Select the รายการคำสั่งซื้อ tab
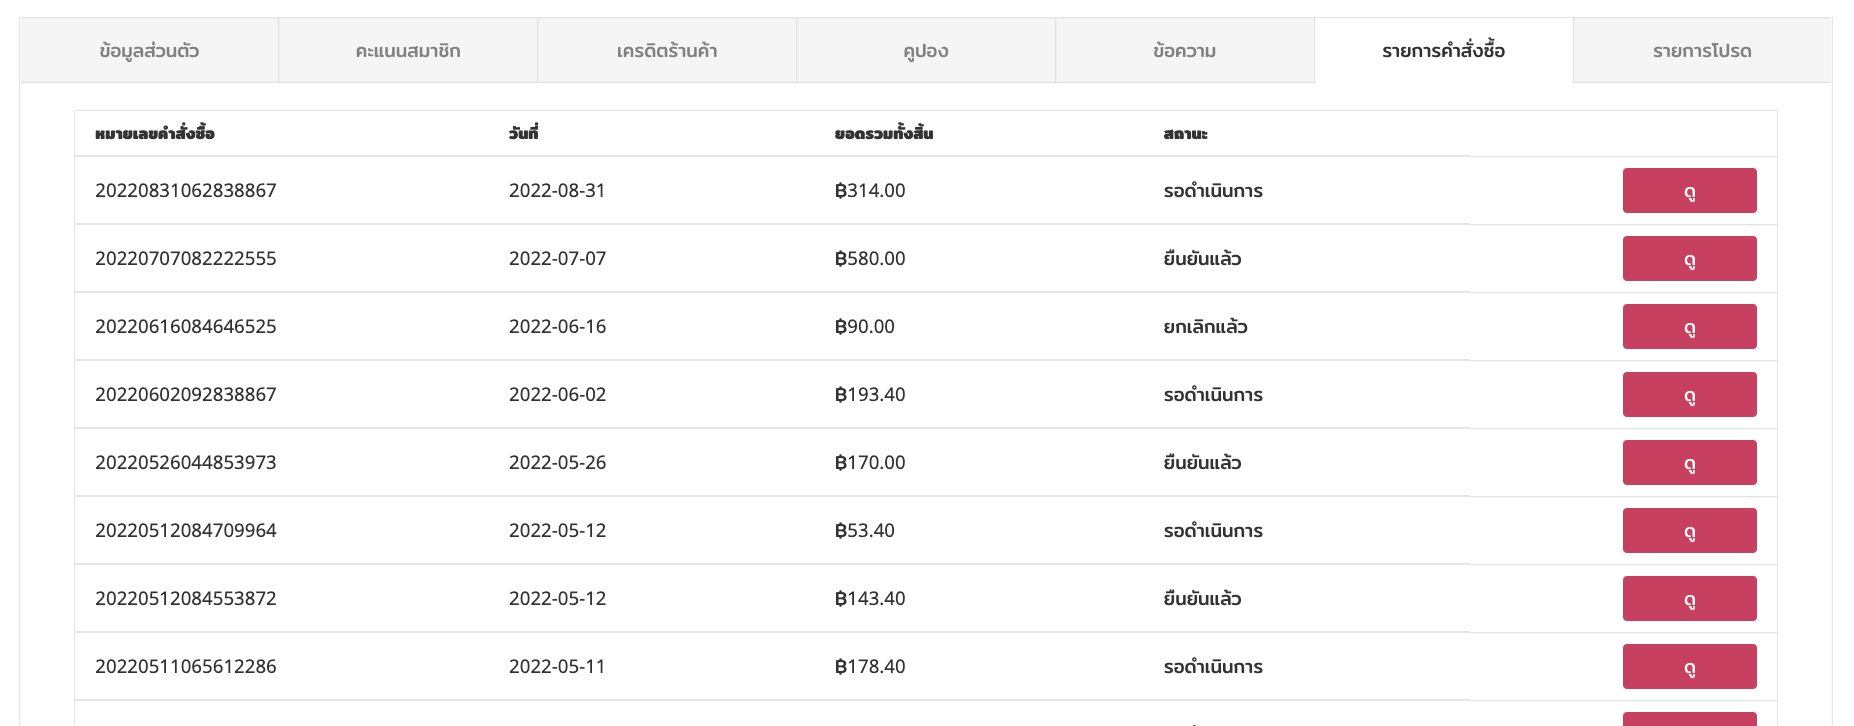Screen dimensions: 1854x726 [x=1444, y=50]
